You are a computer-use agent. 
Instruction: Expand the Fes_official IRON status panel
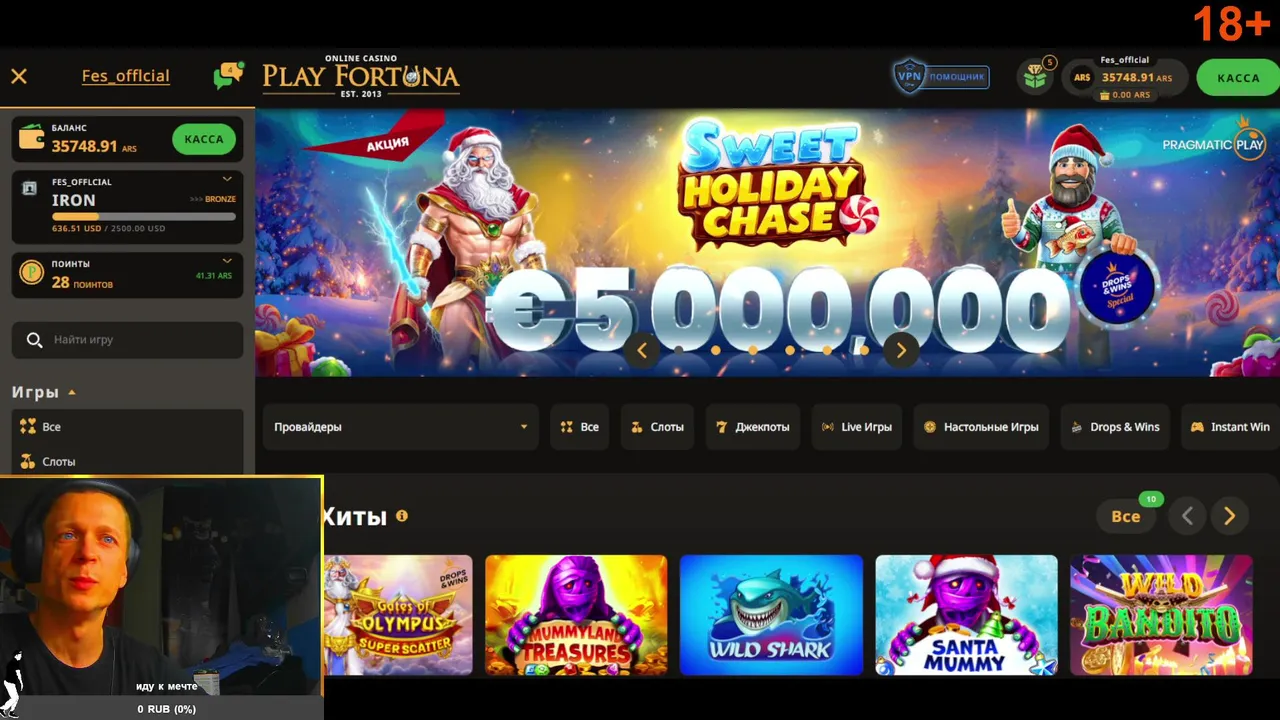tap(227, 180)
